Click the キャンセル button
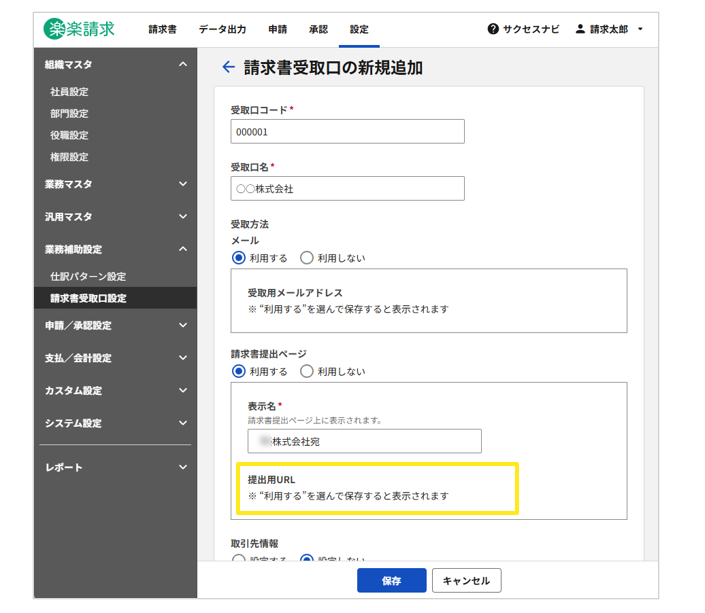Screen dimensions: 705x613 point(466,581)
